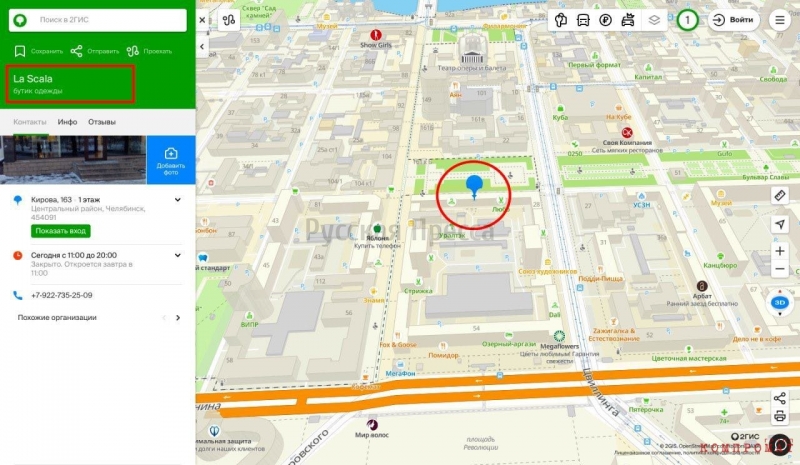800x465 pixels.
Task: Click the Show Girls map marker
Action: (x=376, y=35)
